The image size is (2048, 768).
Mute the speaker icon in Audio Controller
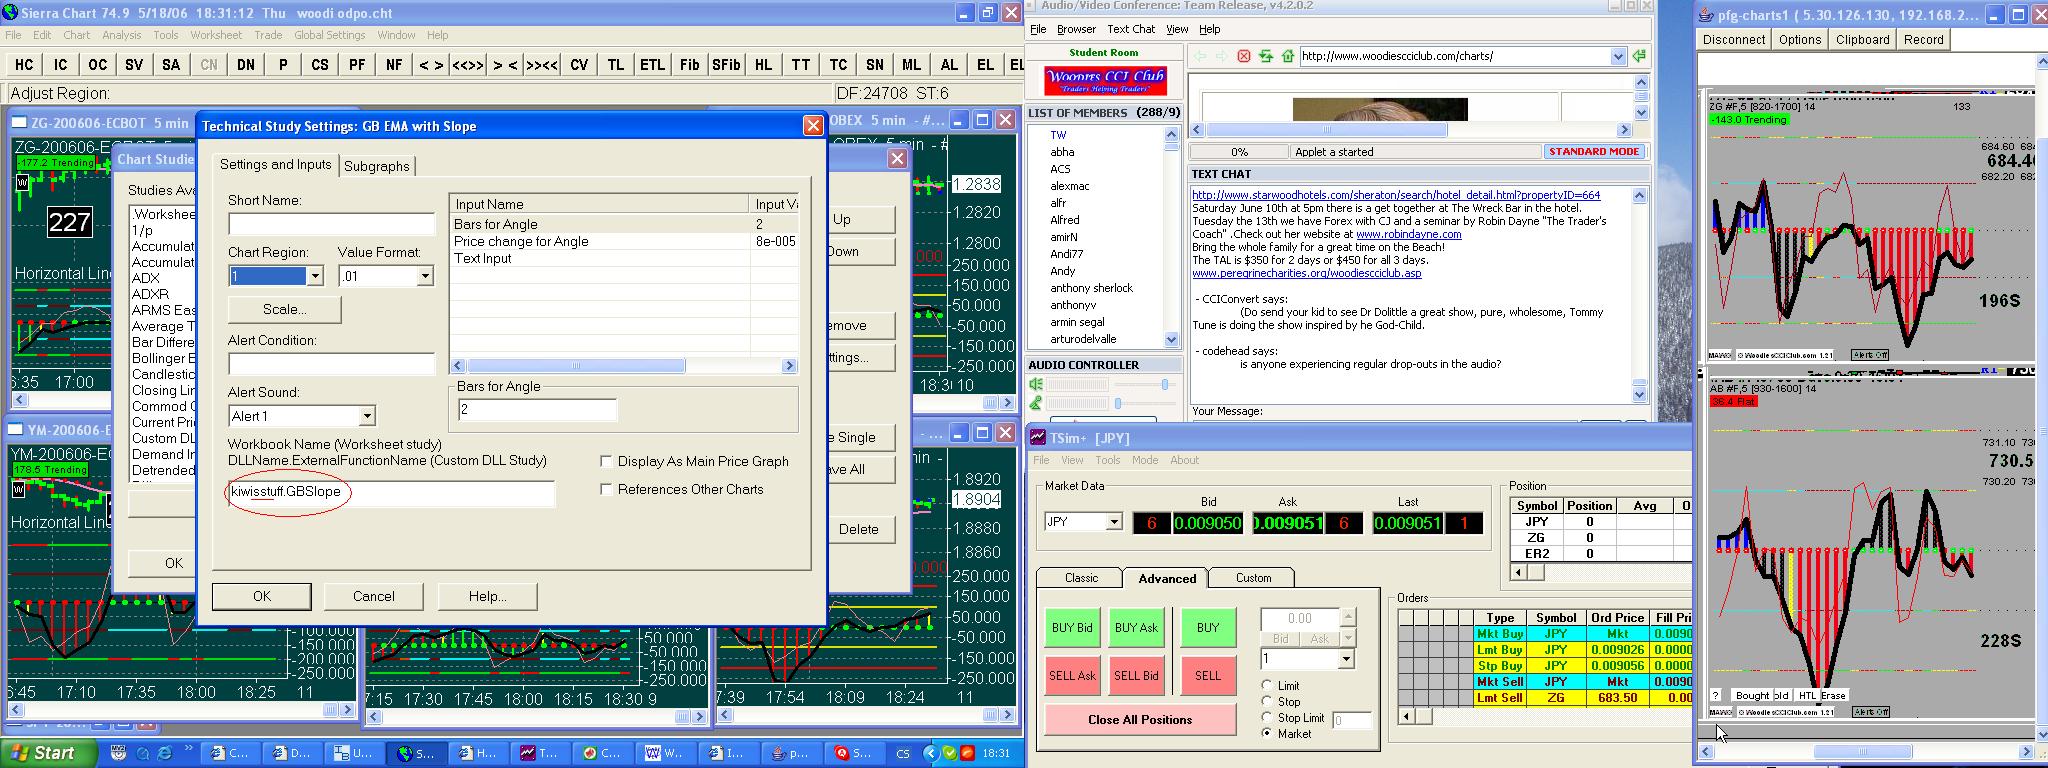click(1036, 385)
